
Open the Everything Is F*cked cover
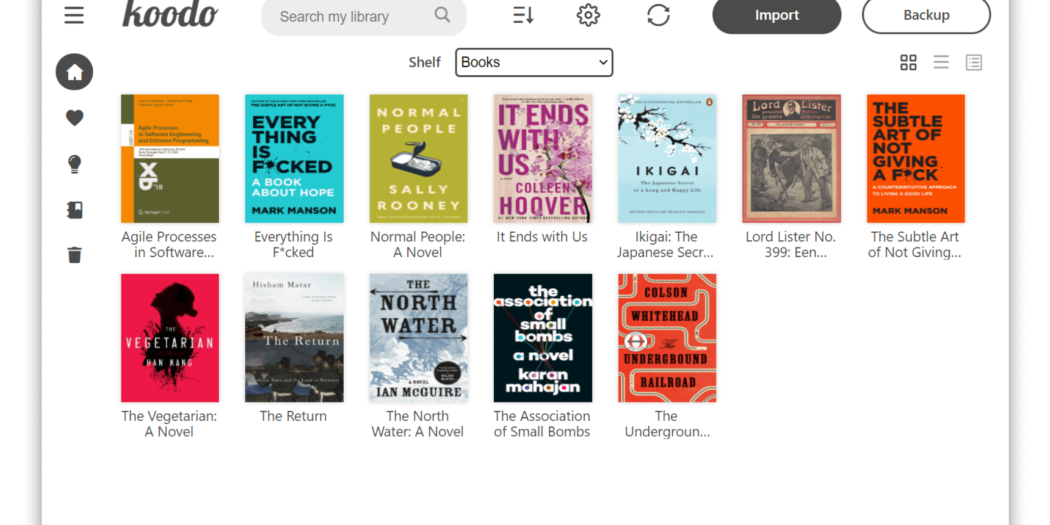pos(294,159)
